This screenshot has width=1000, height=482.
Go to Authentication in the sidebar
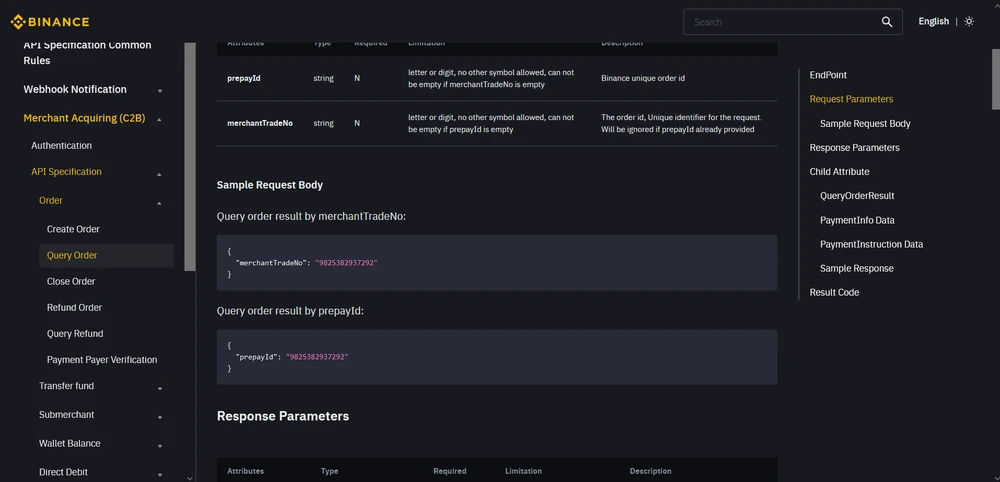click(x=61, y=146)
